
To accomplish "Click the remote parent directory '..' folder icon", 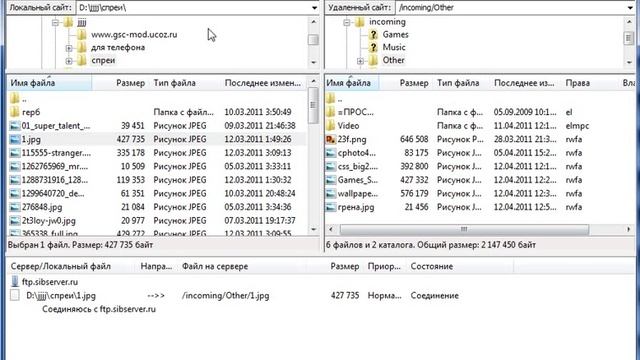I will [331, 98].
